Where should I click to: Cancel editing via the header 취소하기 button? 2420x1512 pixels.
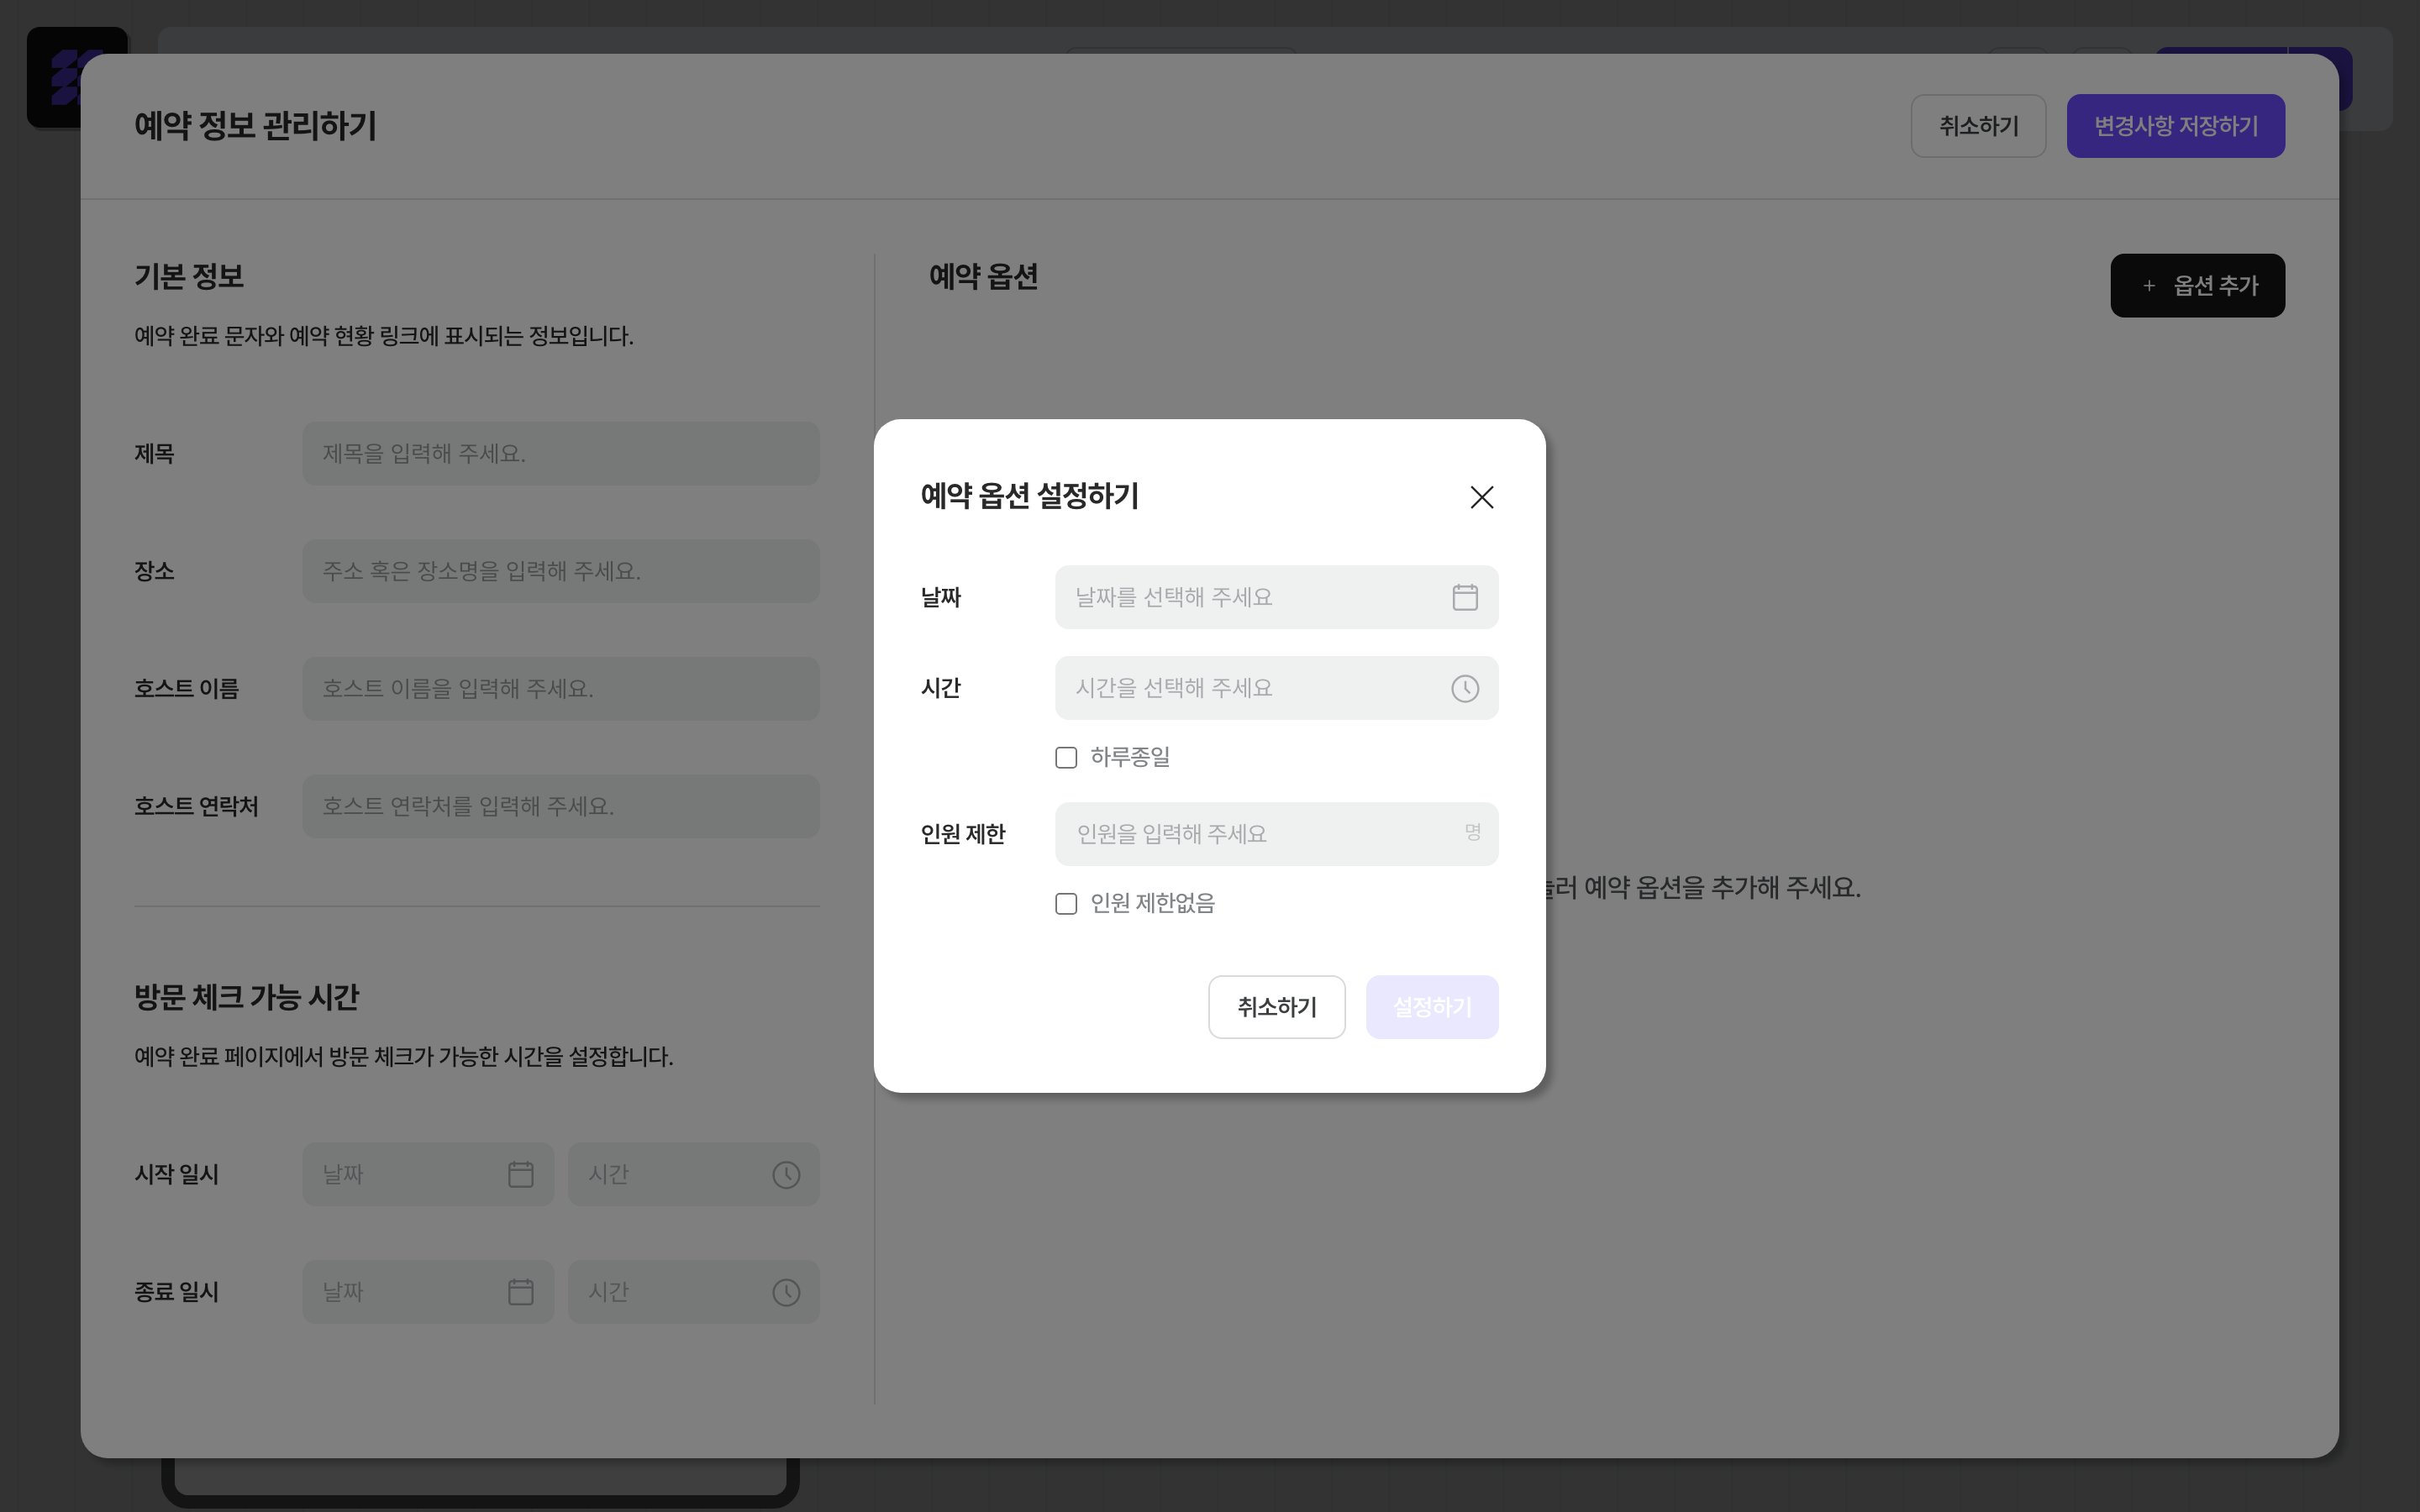[1978, 126]
